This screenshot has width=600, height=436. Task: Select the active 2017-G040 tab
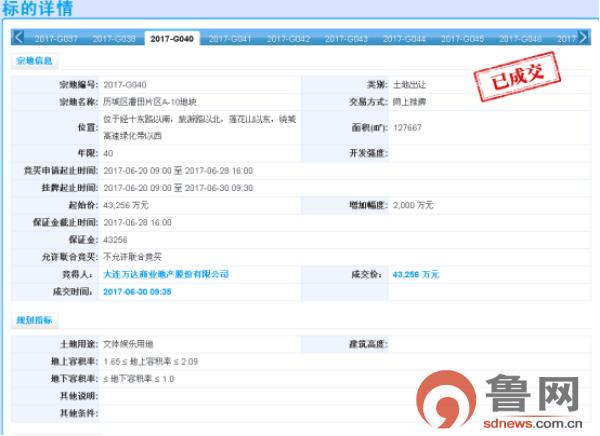point(172,38)
